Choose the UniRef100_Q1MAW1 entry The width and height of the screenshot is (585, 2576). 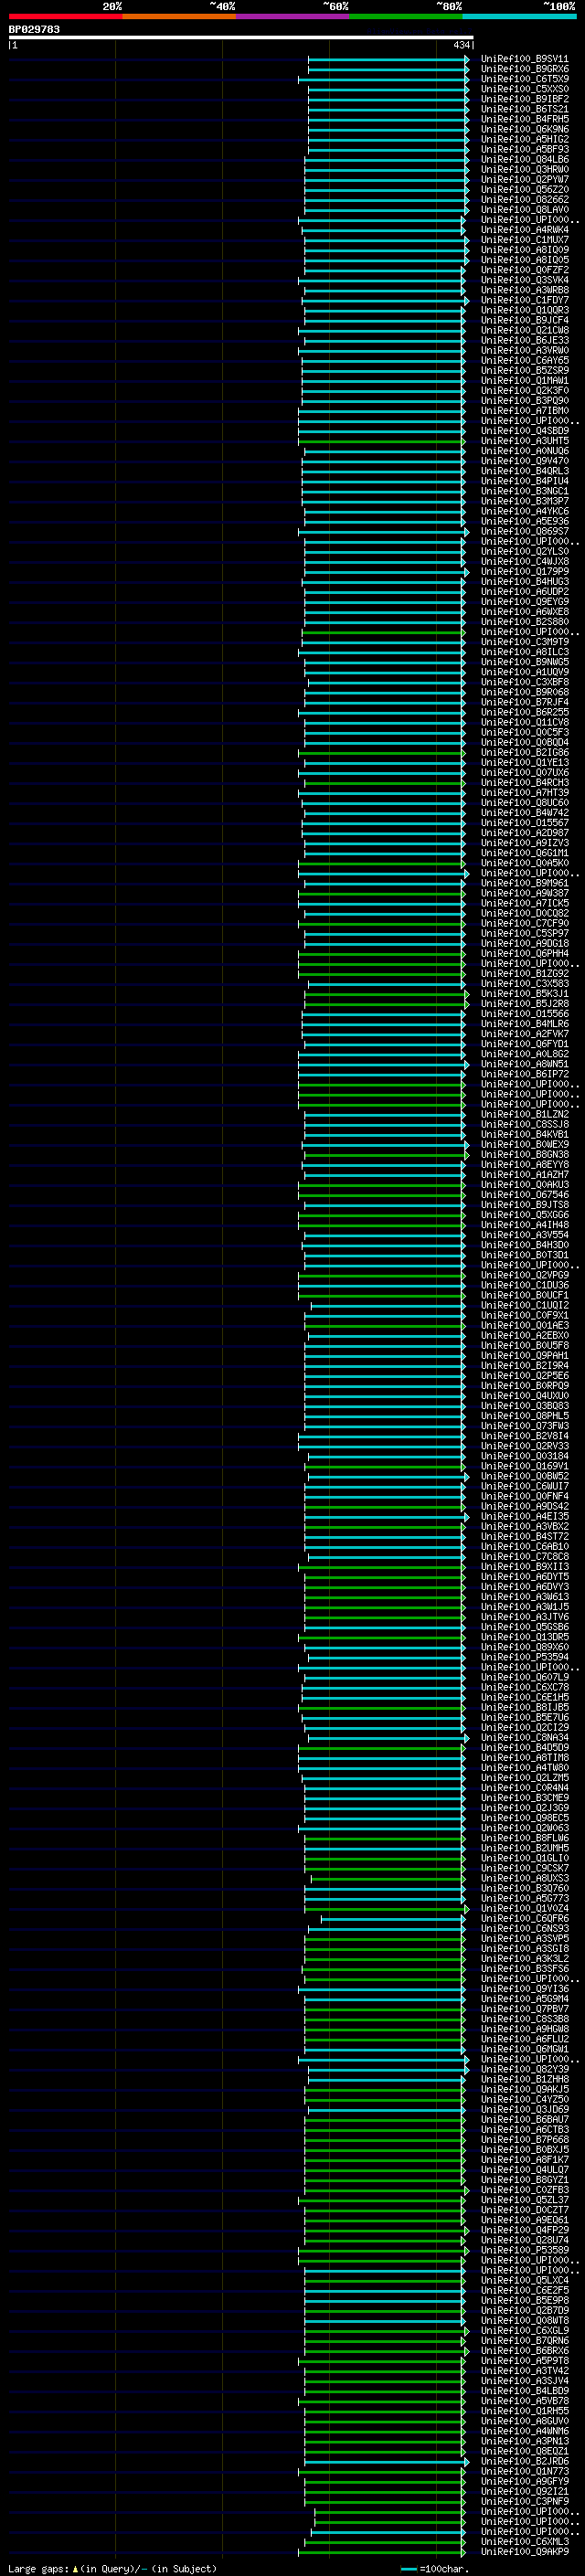point(524,380)
